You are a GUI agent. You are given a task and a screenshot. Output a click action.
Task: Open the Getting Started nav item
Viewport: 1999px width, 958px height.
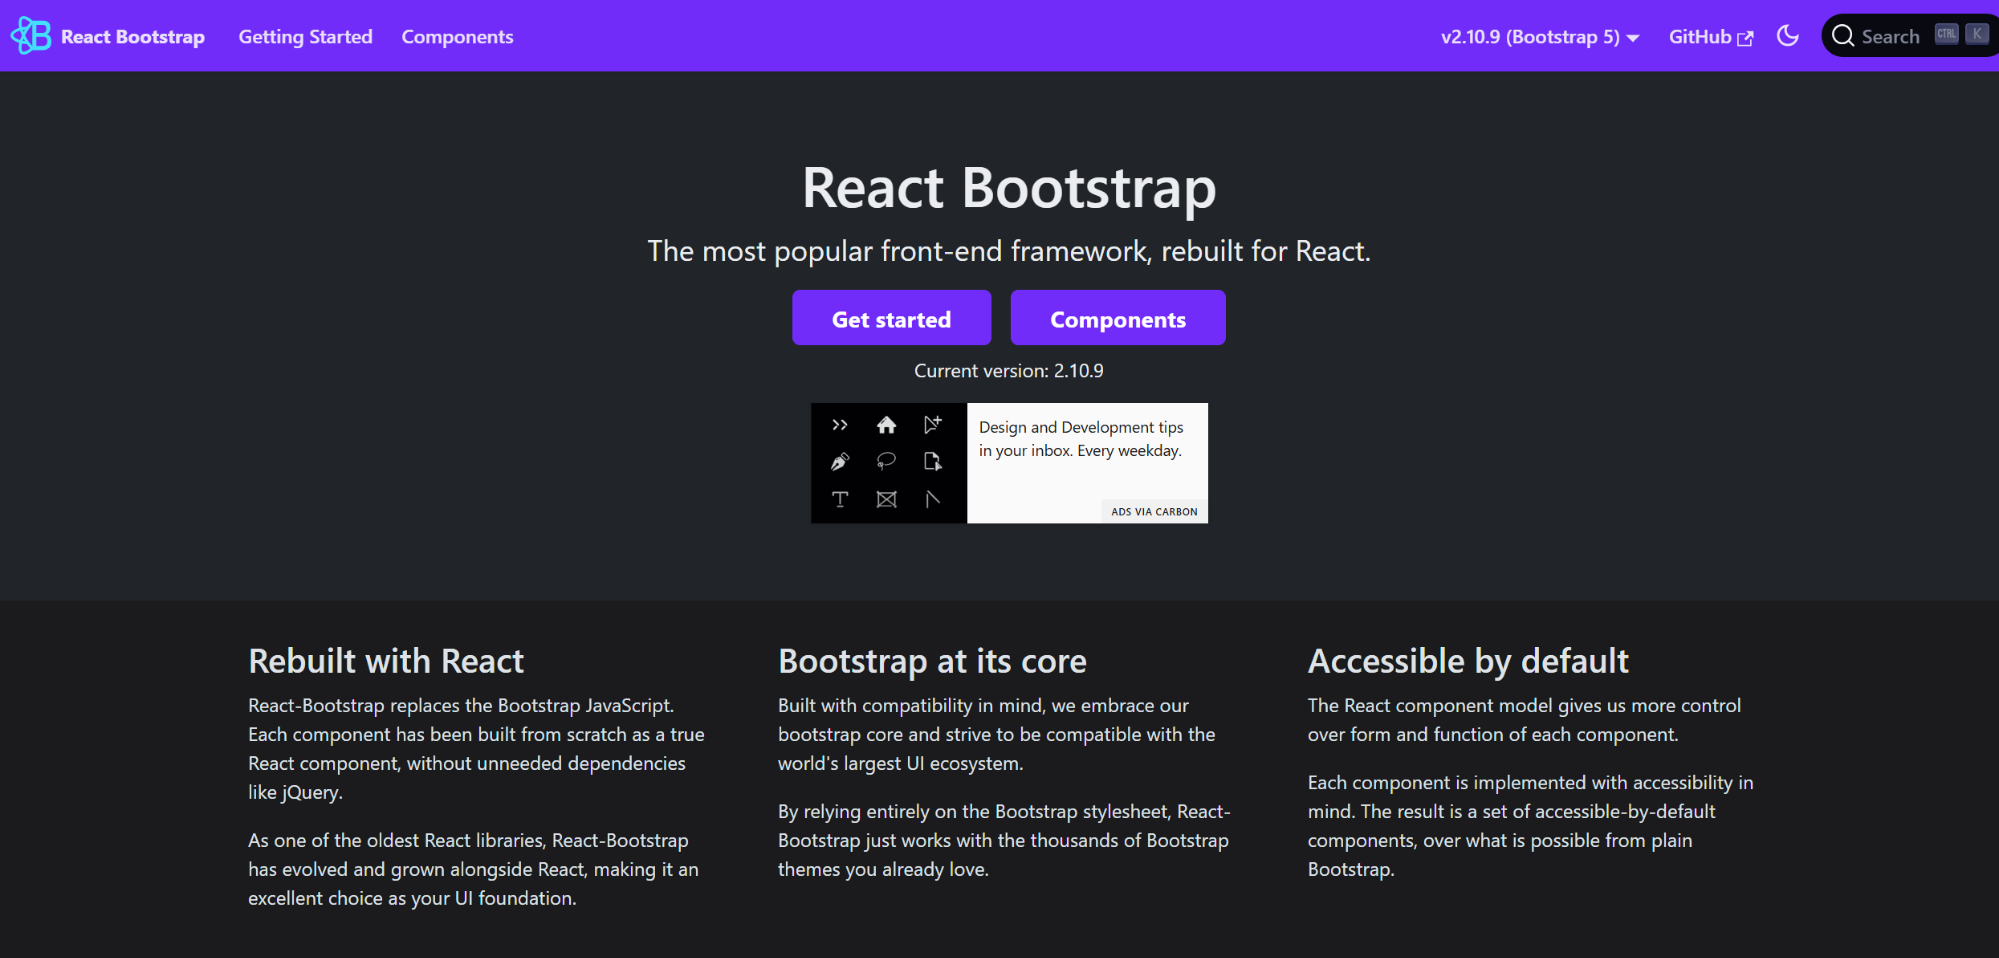(x=305, y=37)
